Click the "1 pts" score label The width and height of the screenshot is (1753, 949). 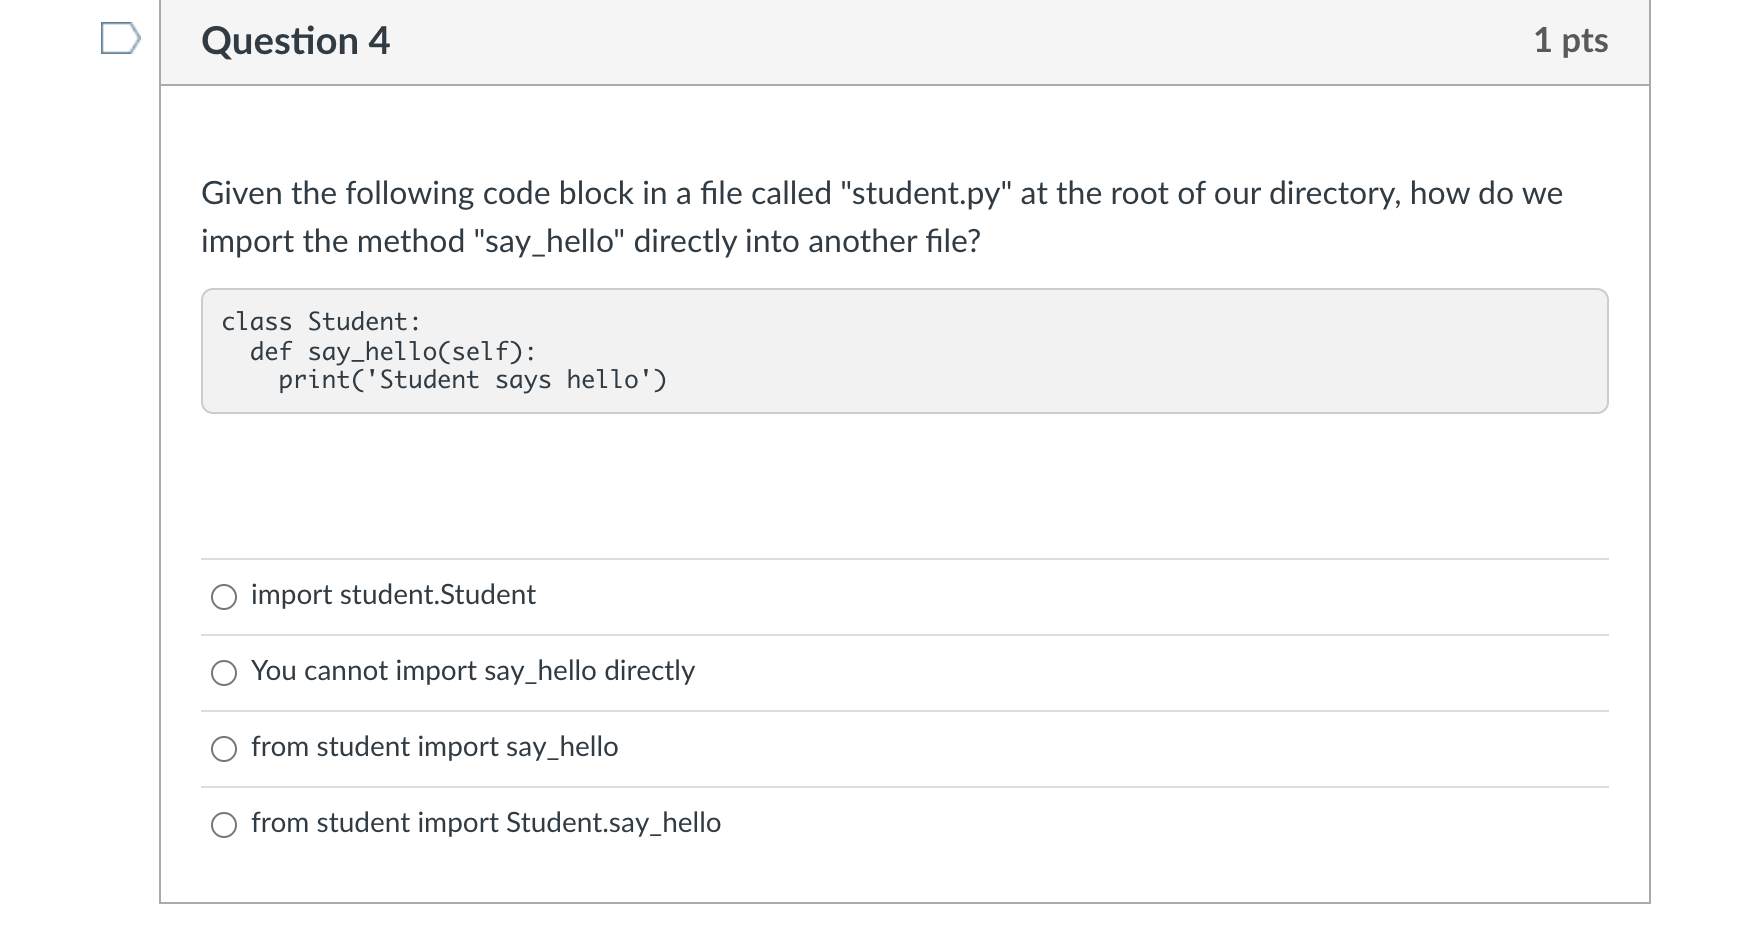[x=1570, y=41]
